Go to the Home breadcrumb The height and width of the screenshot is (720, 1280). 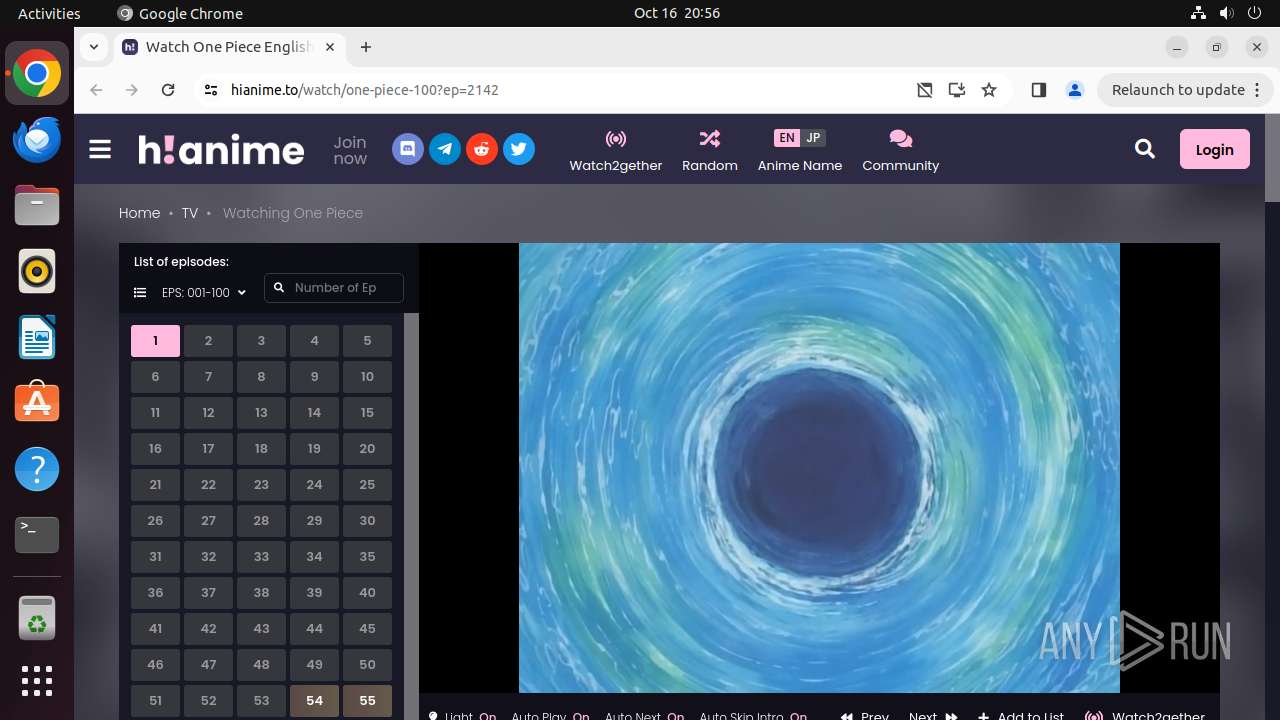[x=139, y=213]
